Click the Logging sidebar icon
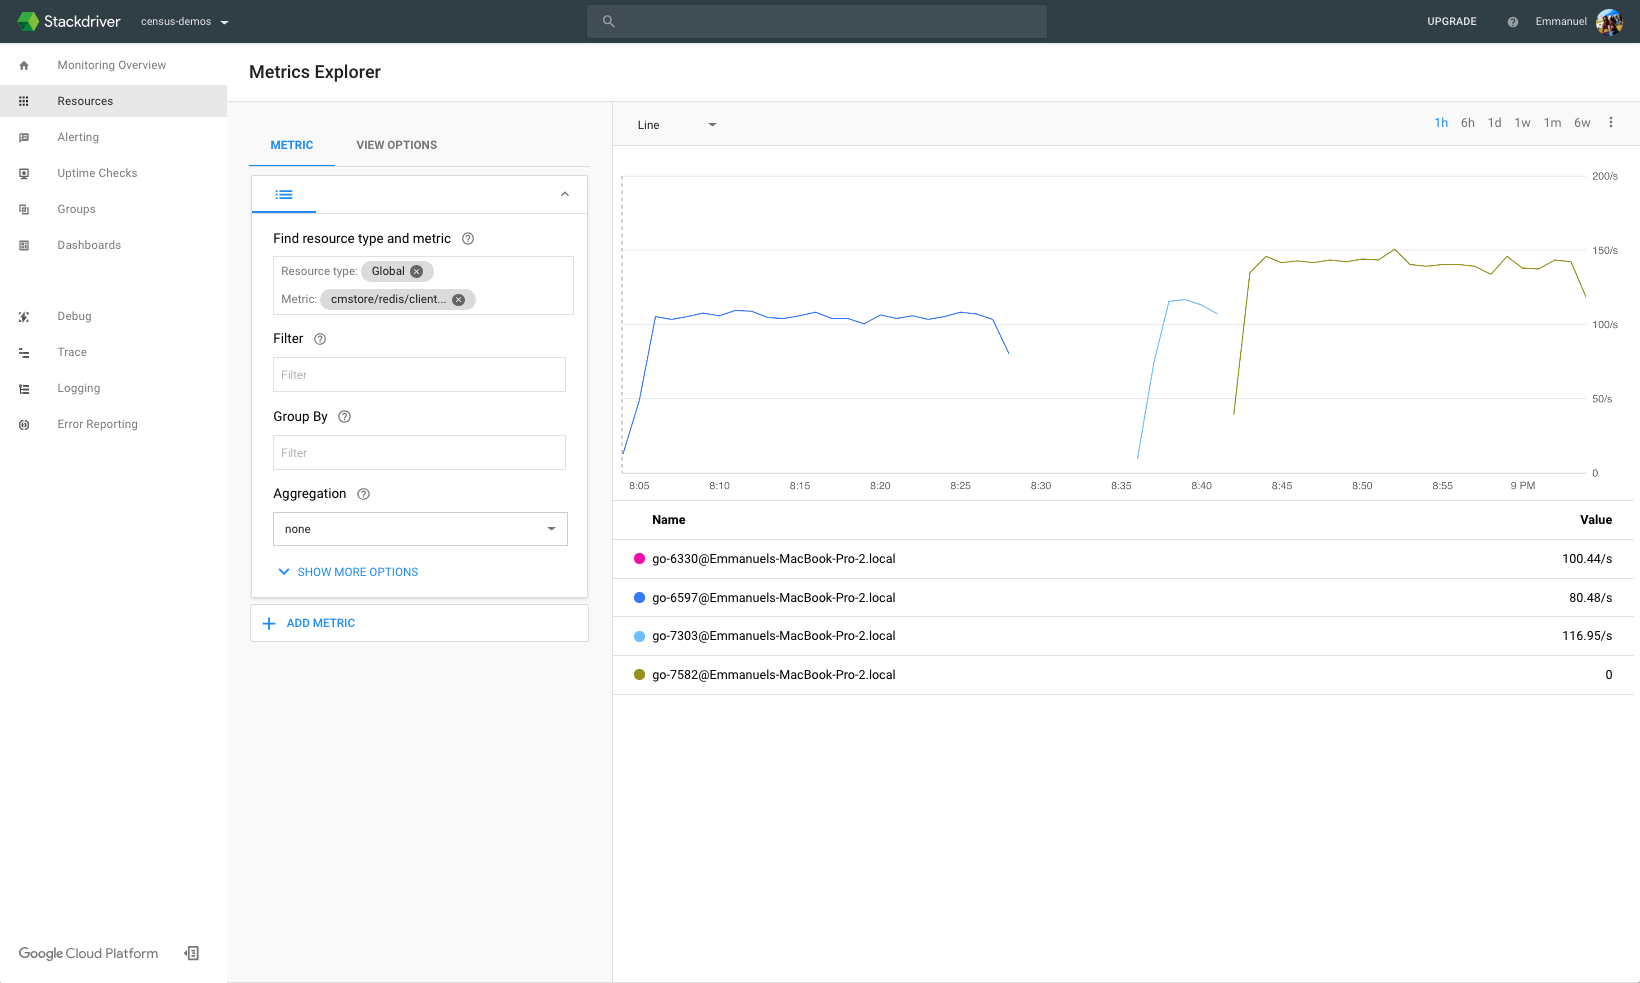Viewport: 1640px width, 983px height. (x=24, y=388)
